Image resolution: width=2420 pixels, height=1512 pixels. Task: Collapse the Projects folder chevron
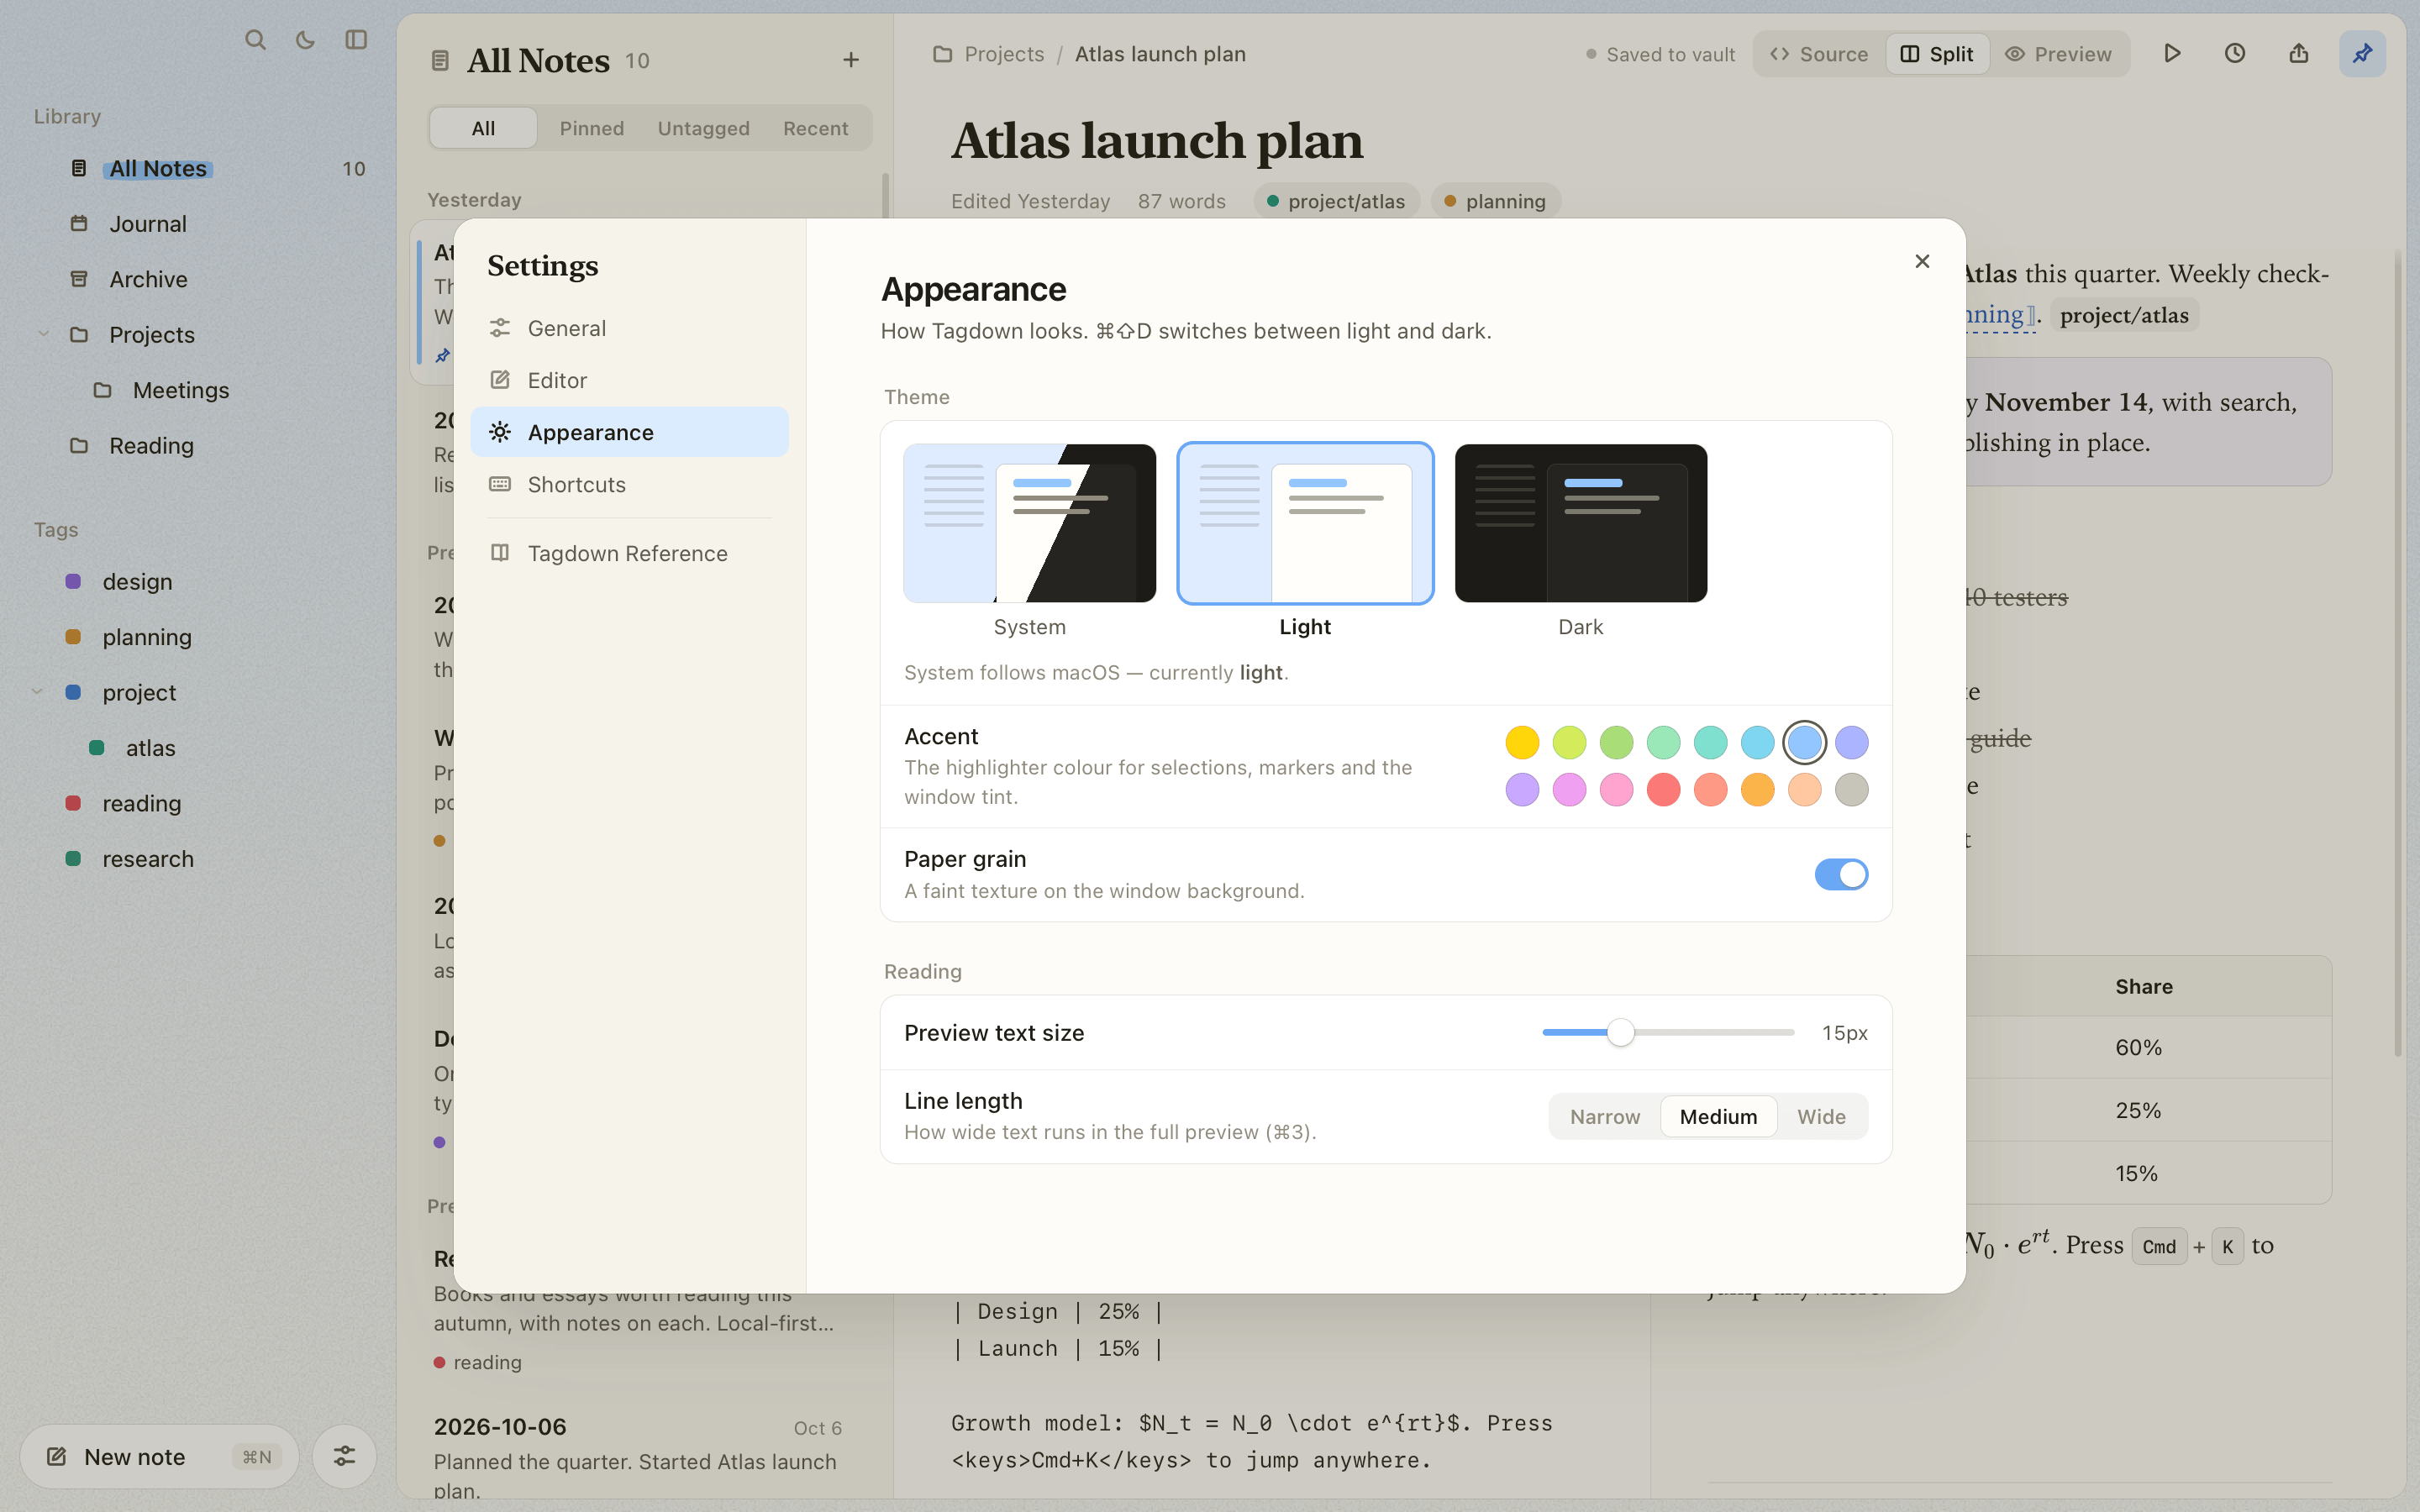click(43, 334)
